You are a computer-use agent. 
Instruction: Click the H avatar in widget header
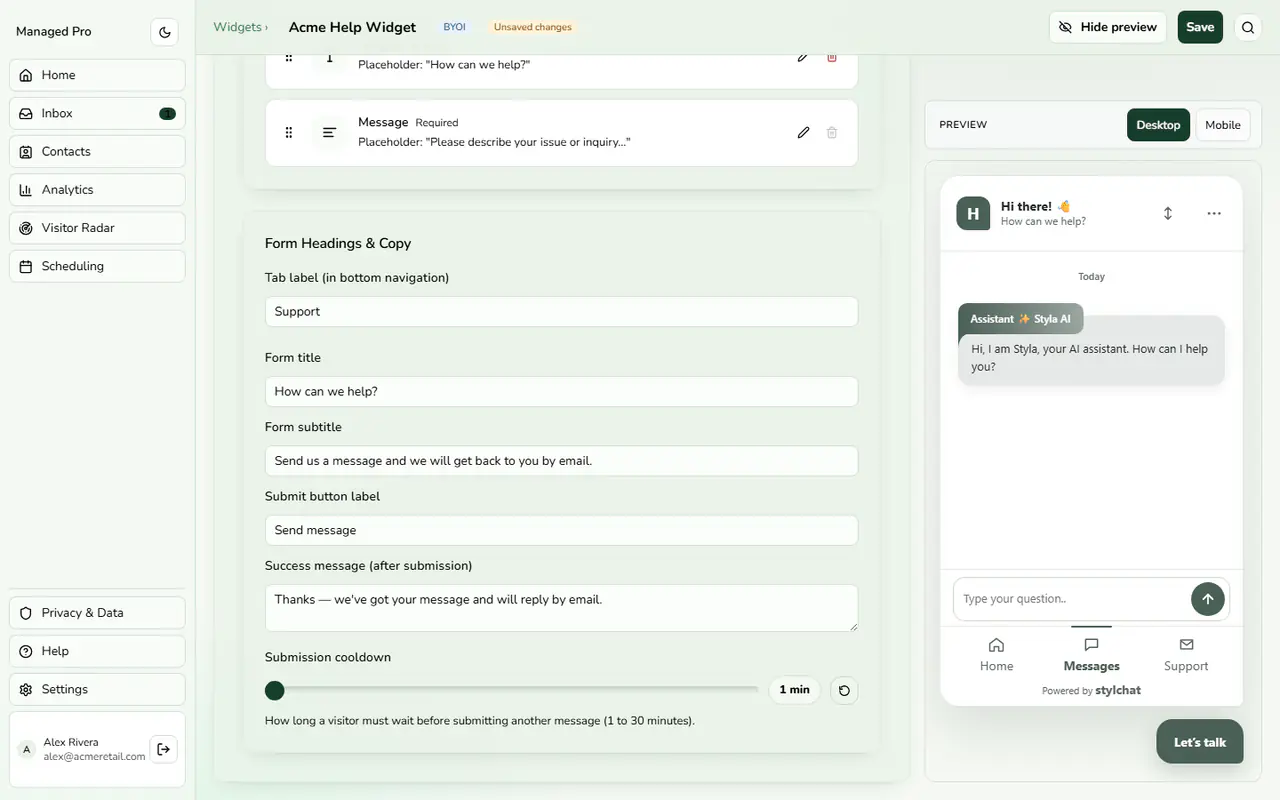pos(973,213)
